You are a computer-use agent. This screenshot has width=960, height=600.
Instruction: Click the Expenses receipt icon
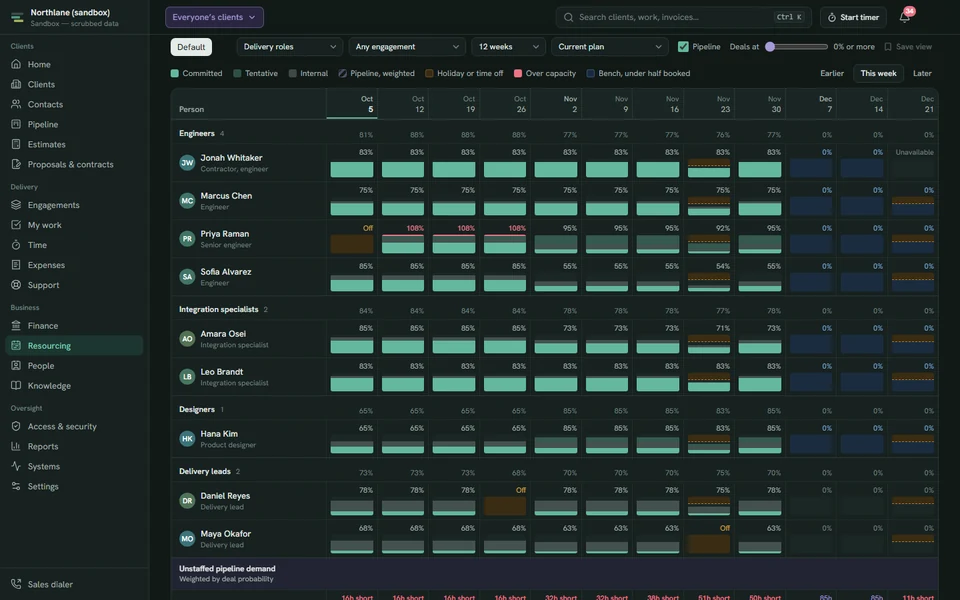click(16, 265)
